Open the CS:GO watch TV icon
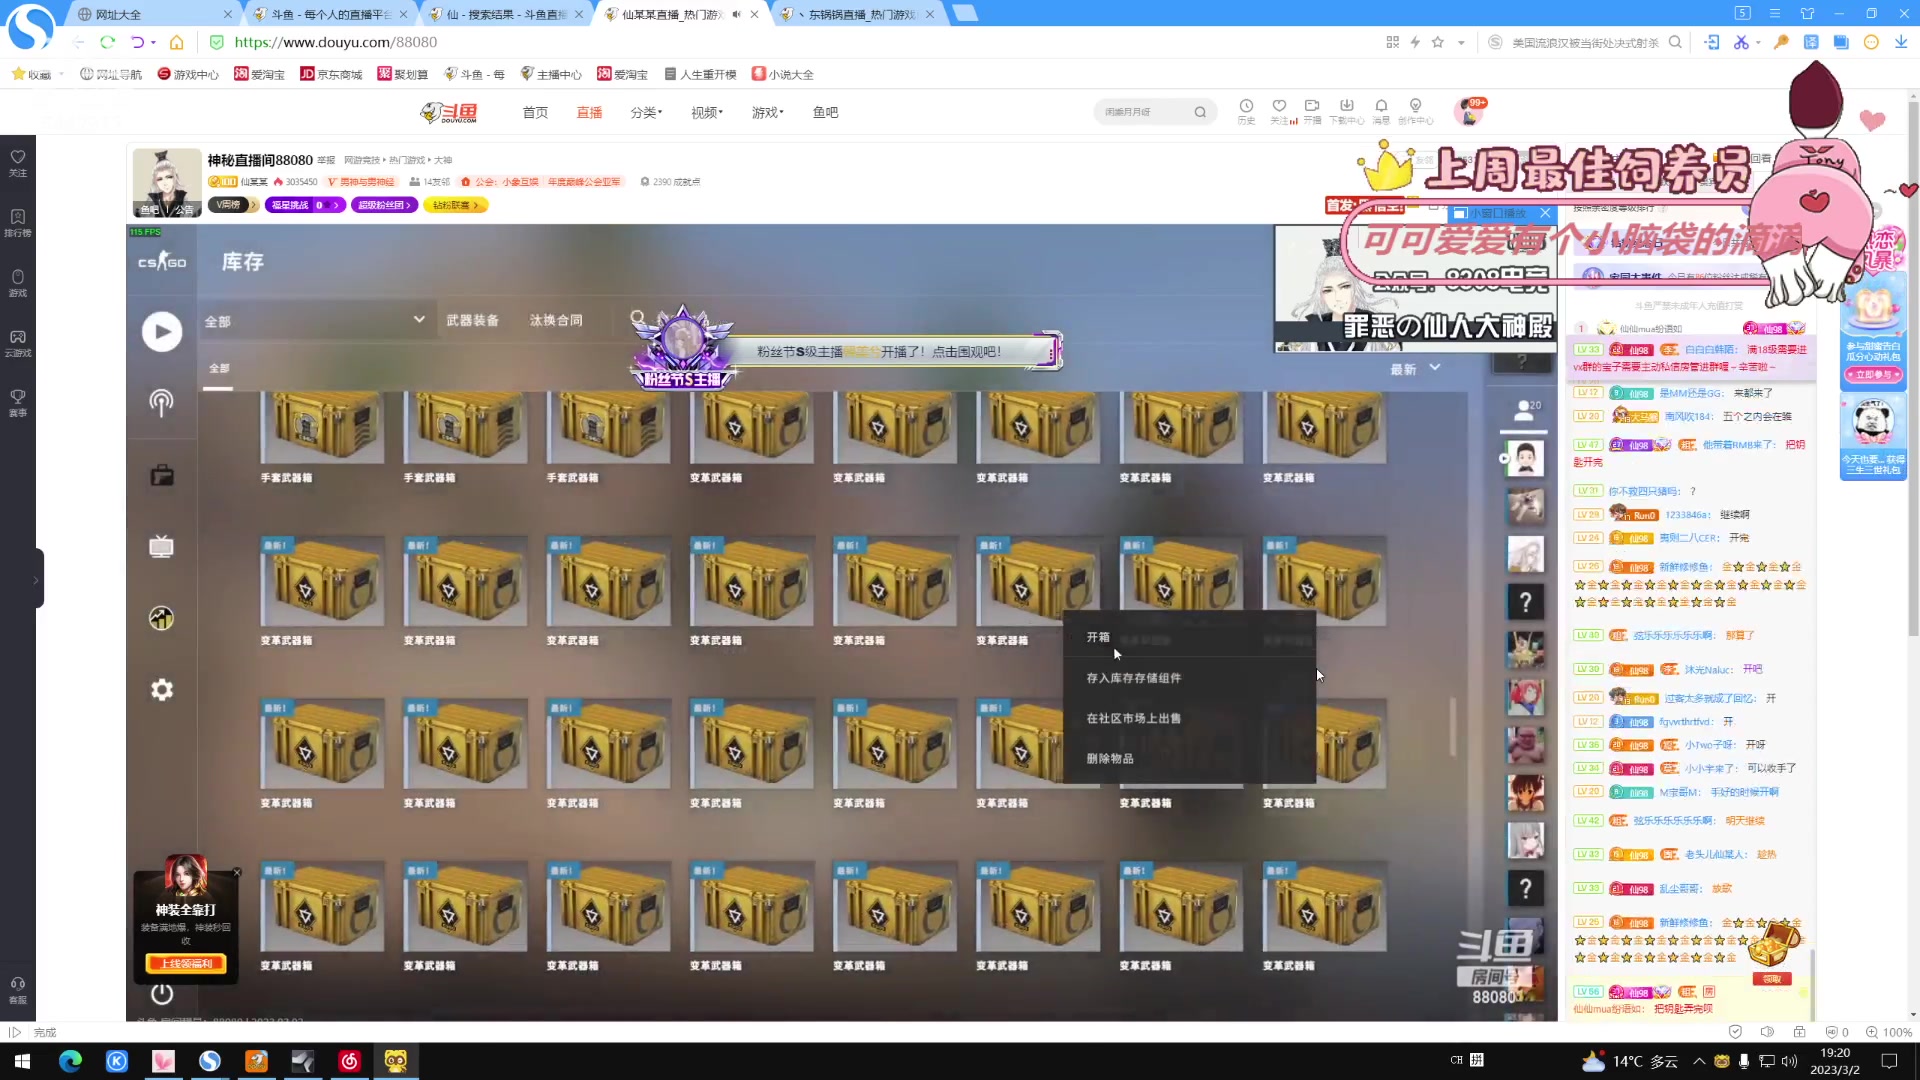Viewport: 1920px width, 1080px height. [x=162, y=546]
